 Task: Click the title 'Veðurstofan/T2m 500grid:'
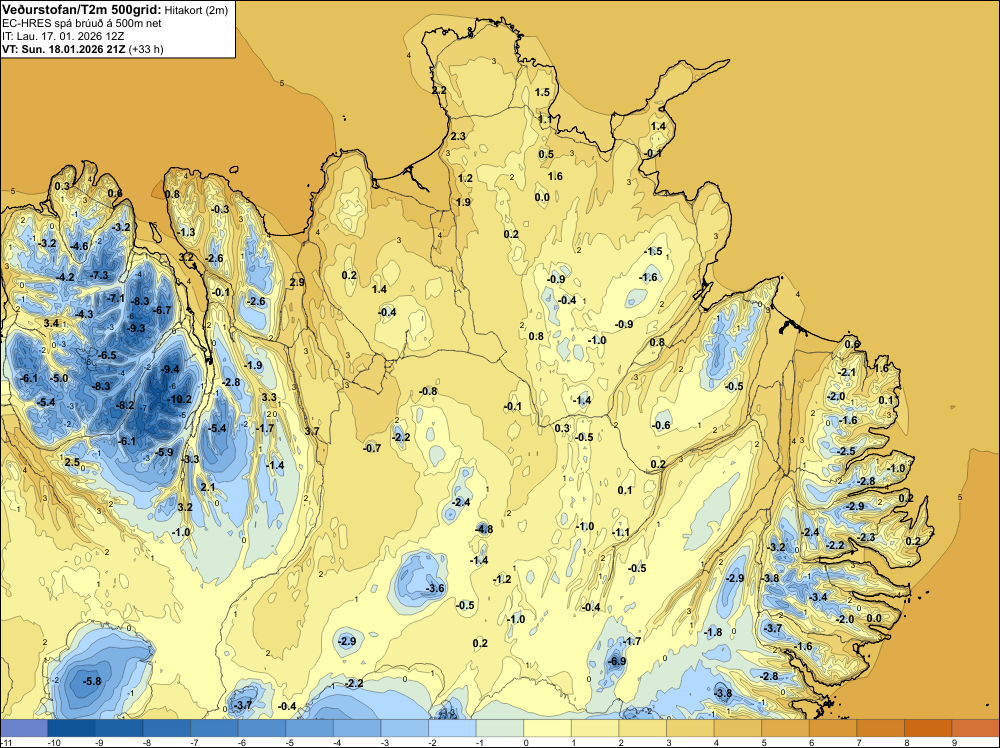82,10
